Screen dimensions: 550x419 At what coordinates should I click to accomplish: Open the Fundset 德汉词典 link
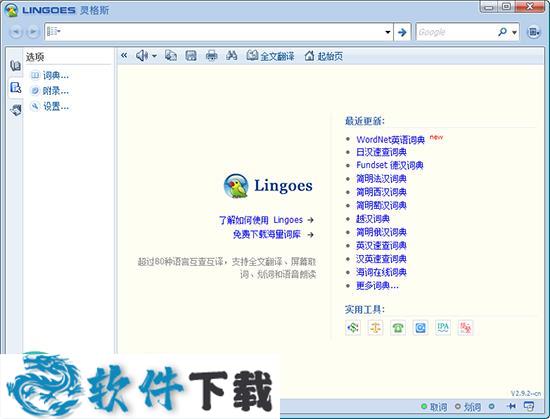pos(390,165)
